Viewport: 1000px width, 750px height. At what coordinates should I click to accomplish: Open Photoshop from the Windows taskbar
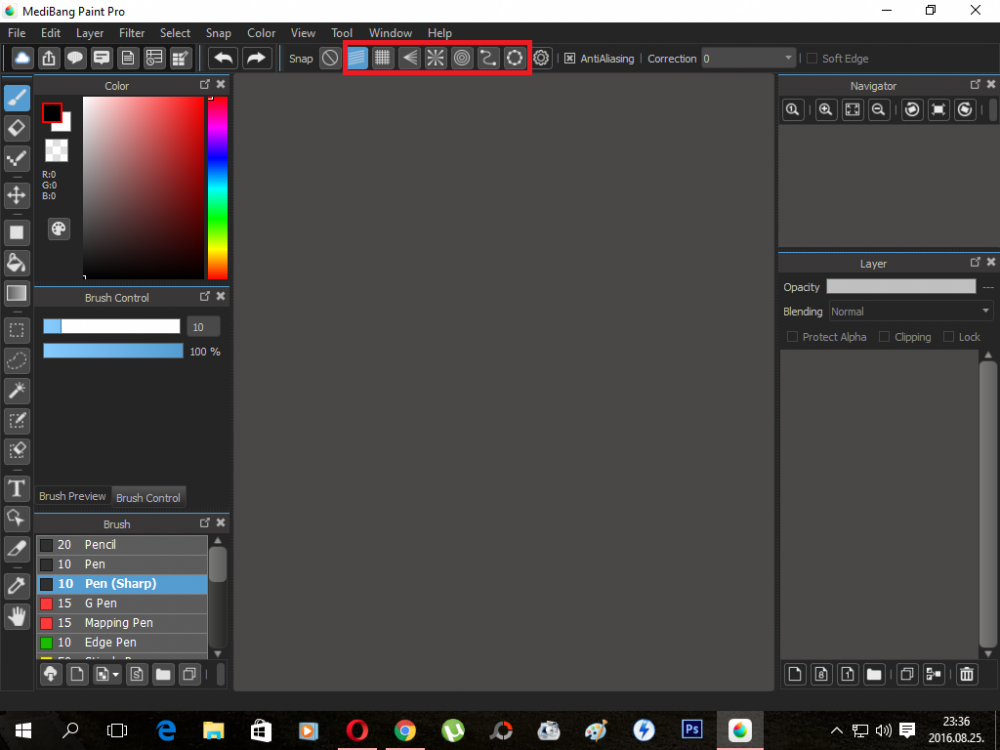(x=691, y=730)
